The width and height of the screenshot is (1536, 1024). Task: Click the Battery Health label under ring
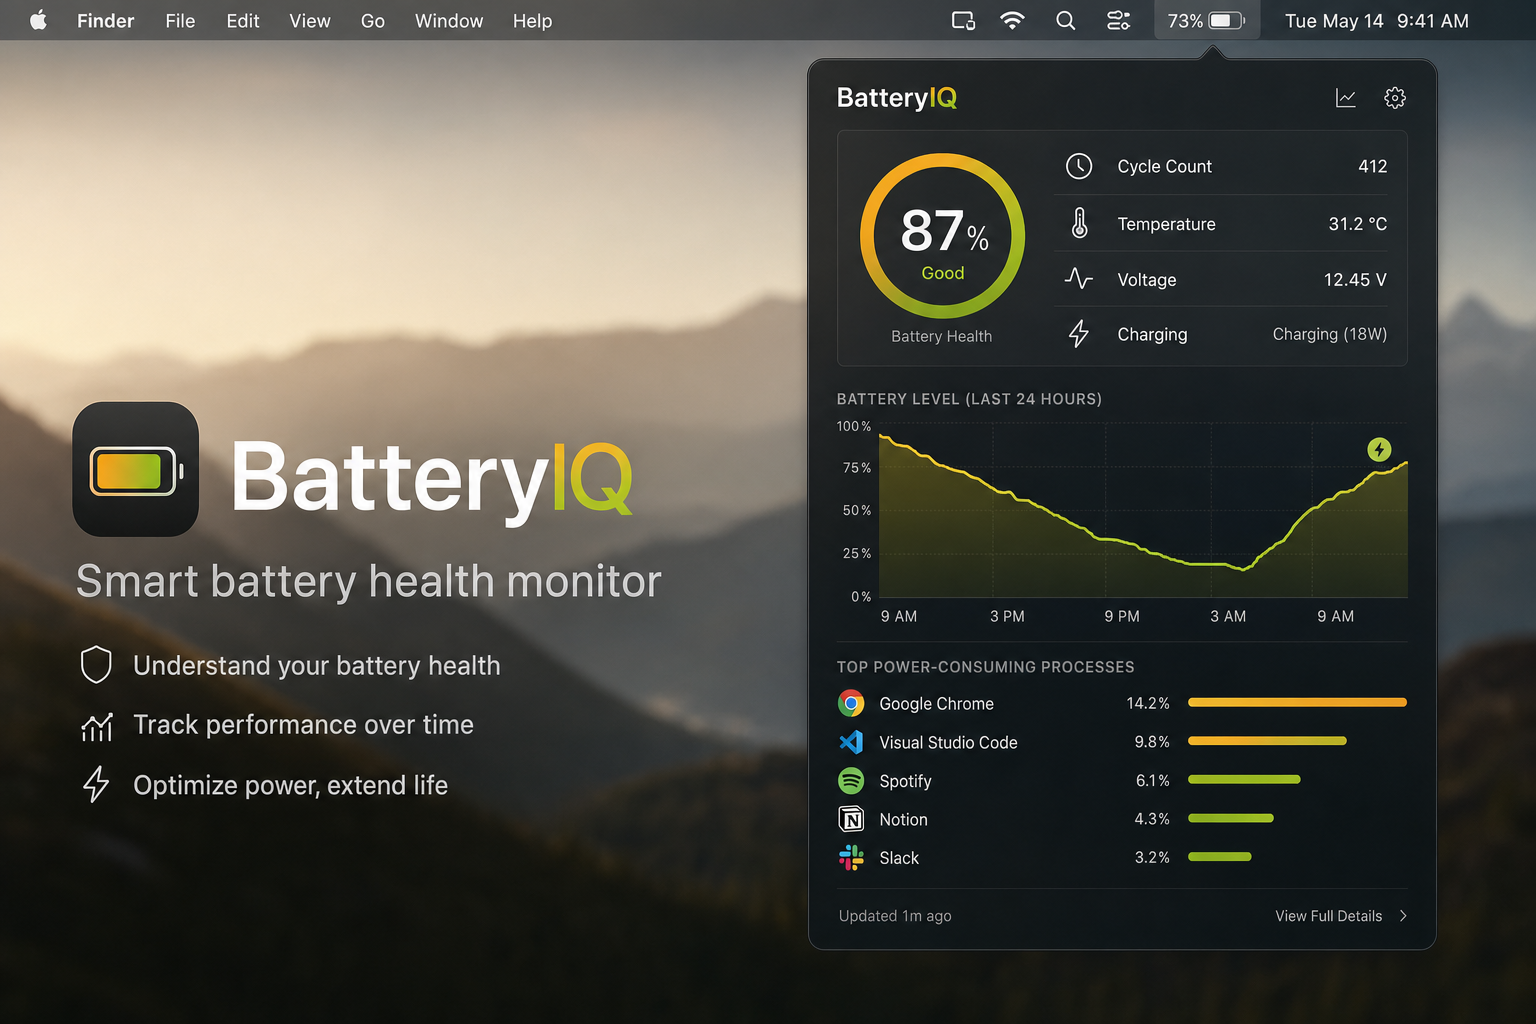pos(942,337)
